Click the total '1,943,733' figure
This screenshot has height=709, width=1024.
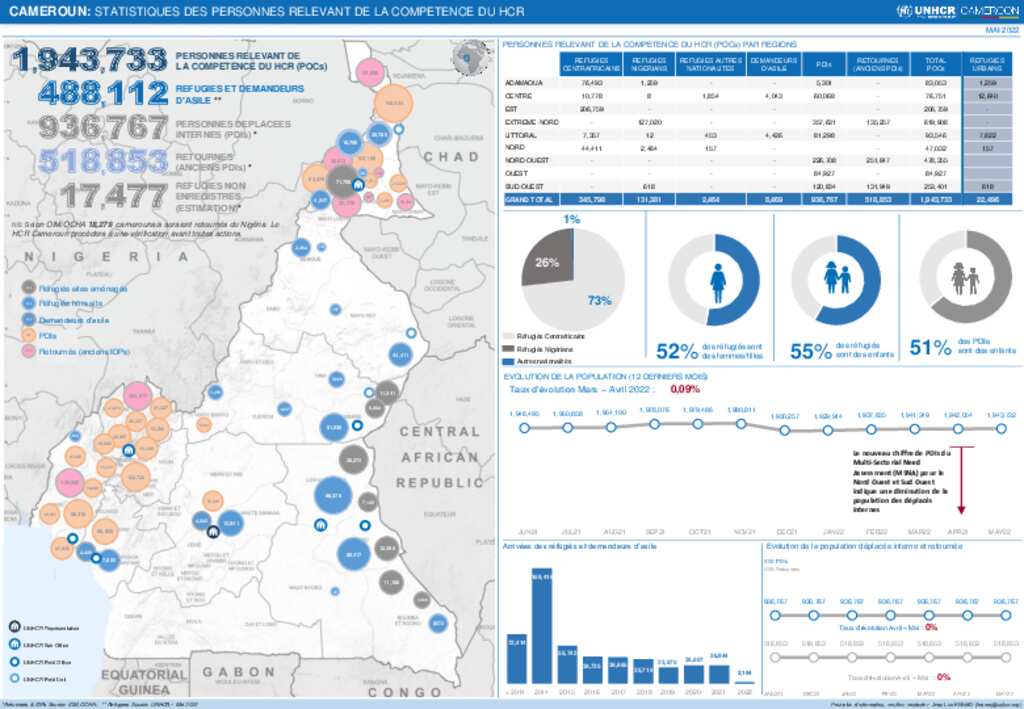click(x=89, y=60)
